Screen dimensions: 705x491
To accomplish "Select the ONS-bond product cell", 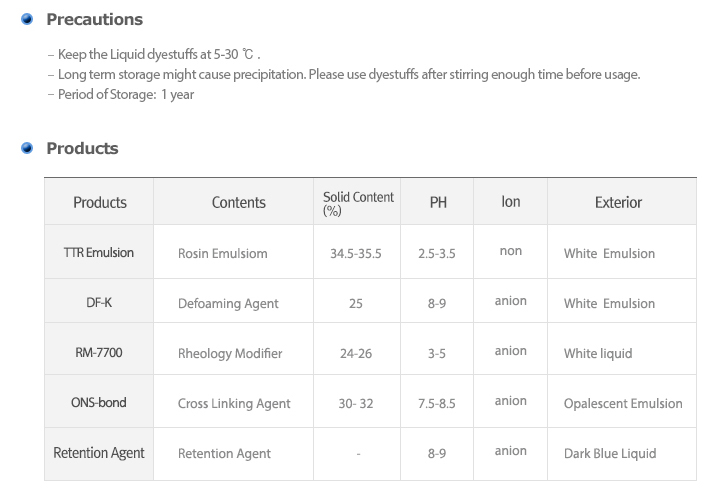I will (99, 402).
